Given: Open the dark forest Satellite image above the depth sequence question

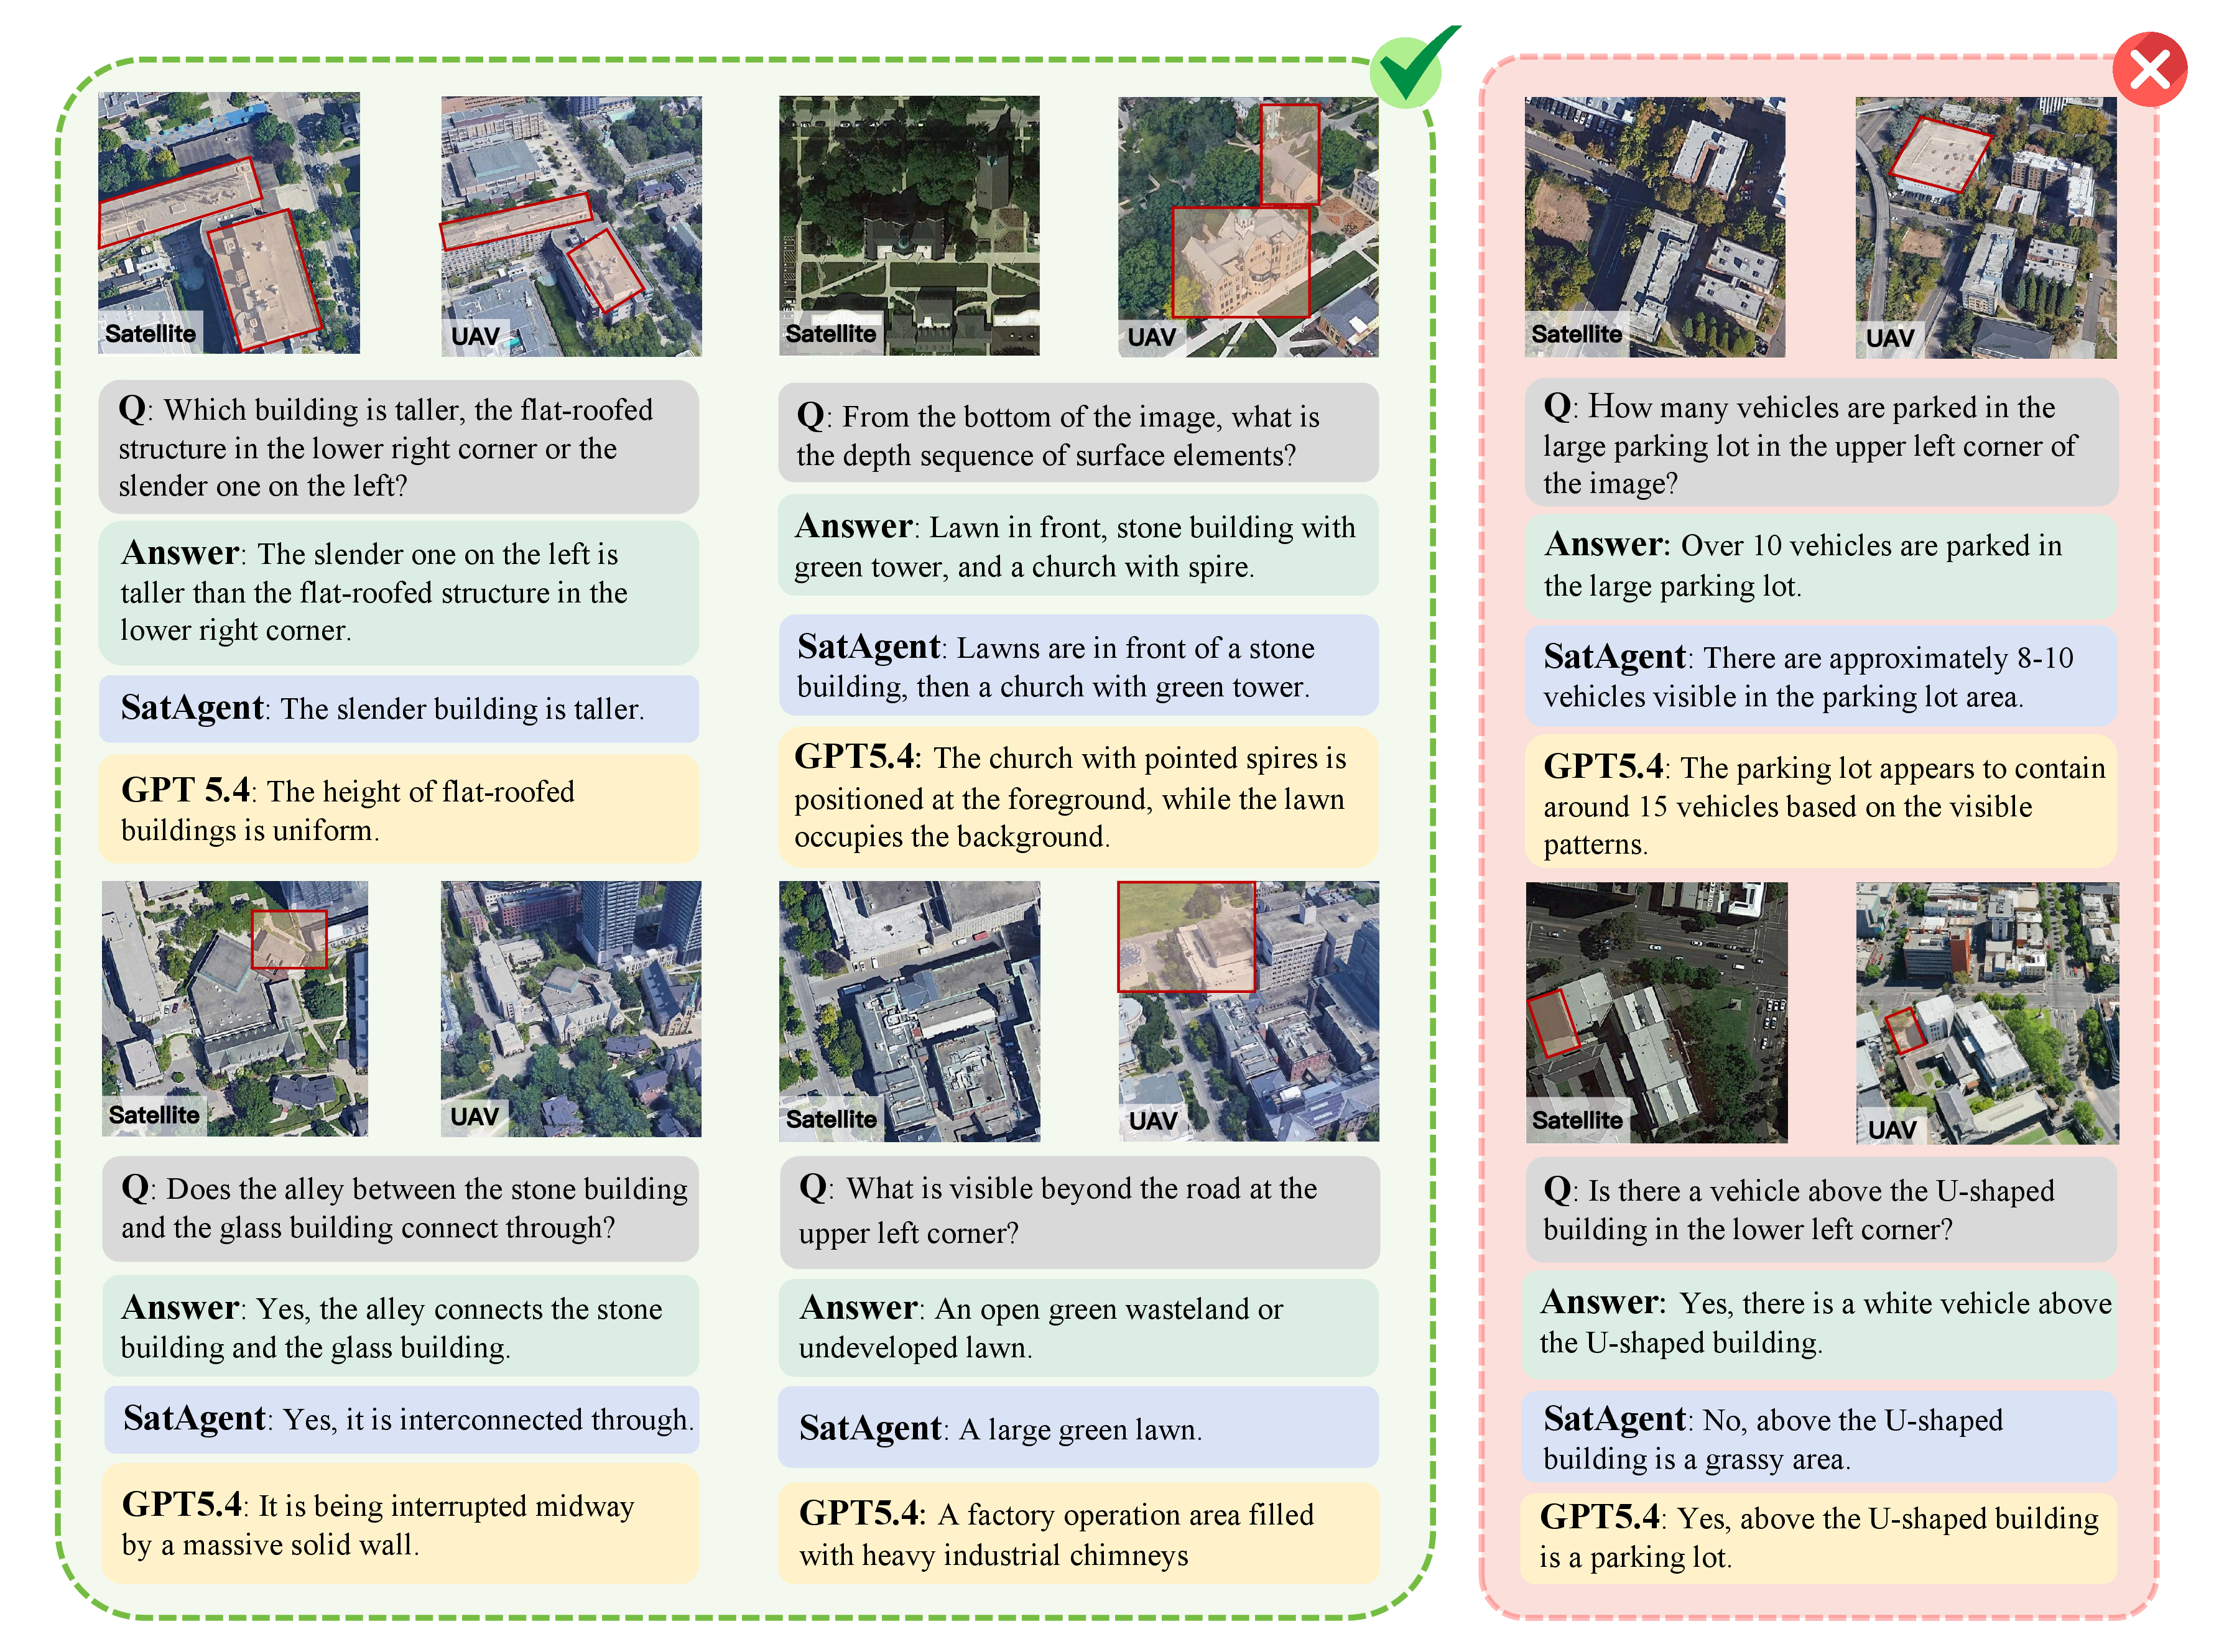Looking at the screenshot, I should pos(909,226).
